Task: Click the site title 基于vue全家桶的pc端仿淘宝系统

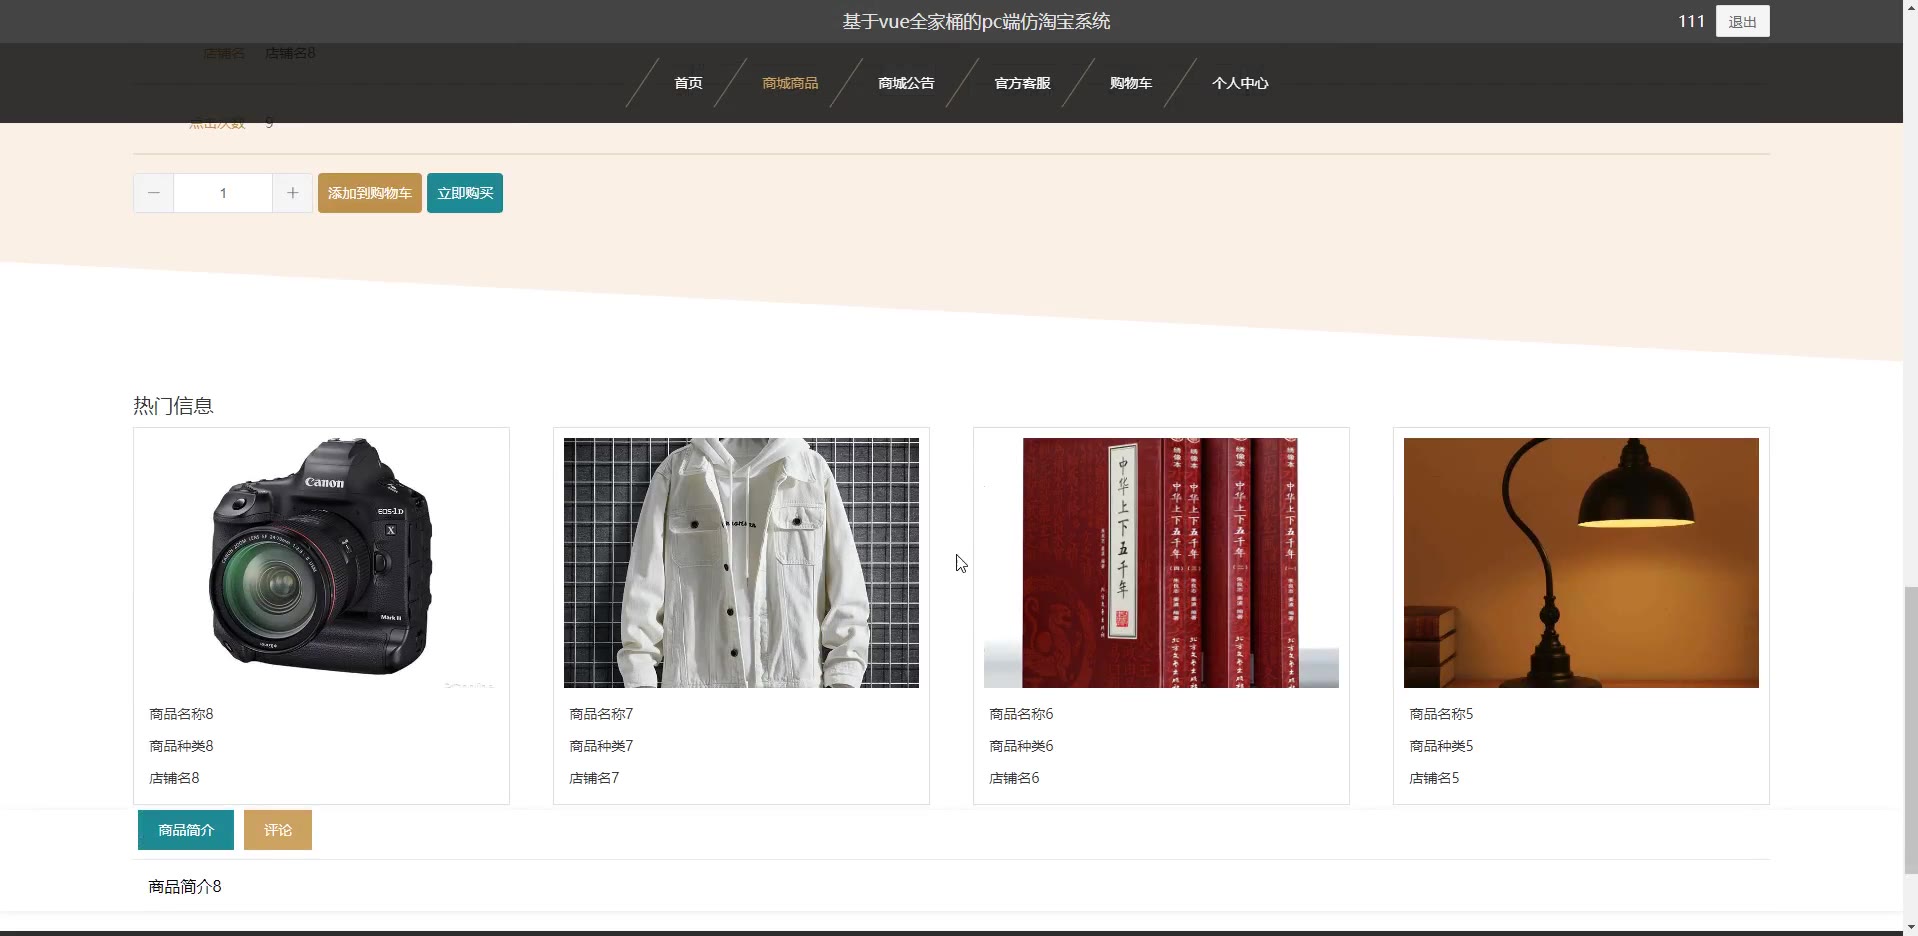Action: (976, 21)
